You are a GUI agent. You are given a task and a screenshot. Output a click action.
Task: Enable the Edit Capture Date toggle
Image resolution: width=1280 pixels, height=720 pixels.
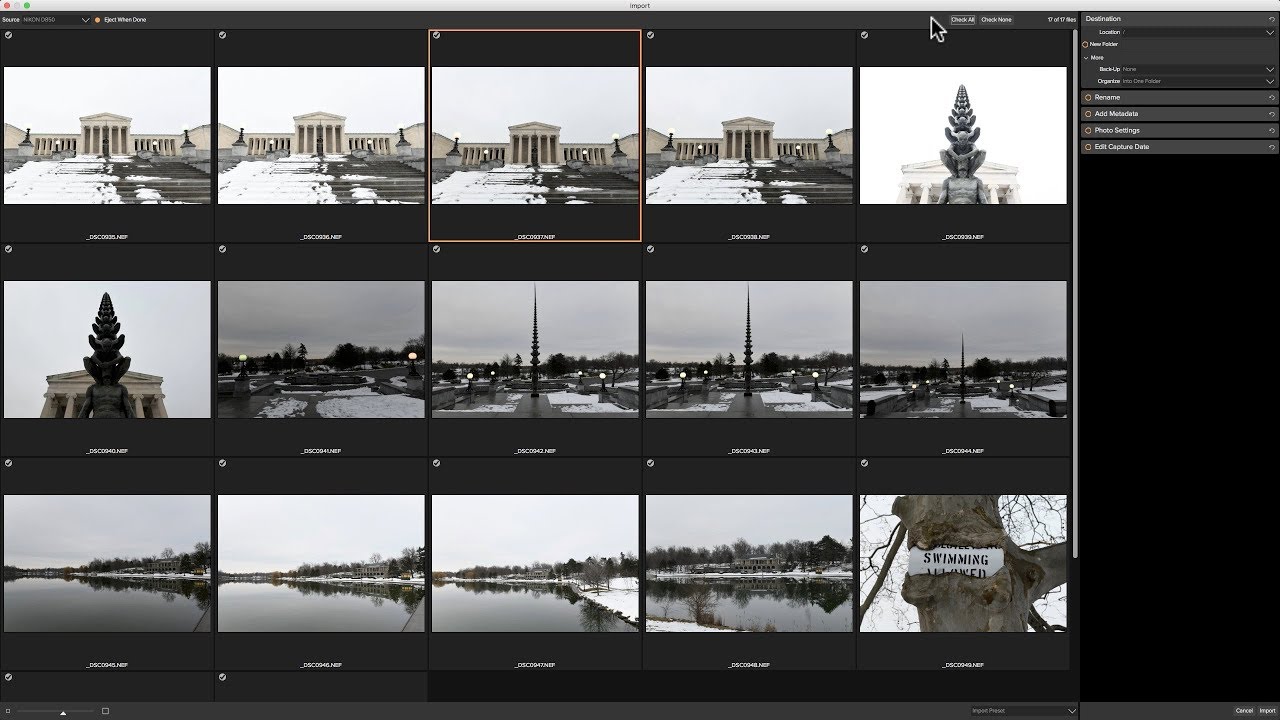pos(1088,147)
